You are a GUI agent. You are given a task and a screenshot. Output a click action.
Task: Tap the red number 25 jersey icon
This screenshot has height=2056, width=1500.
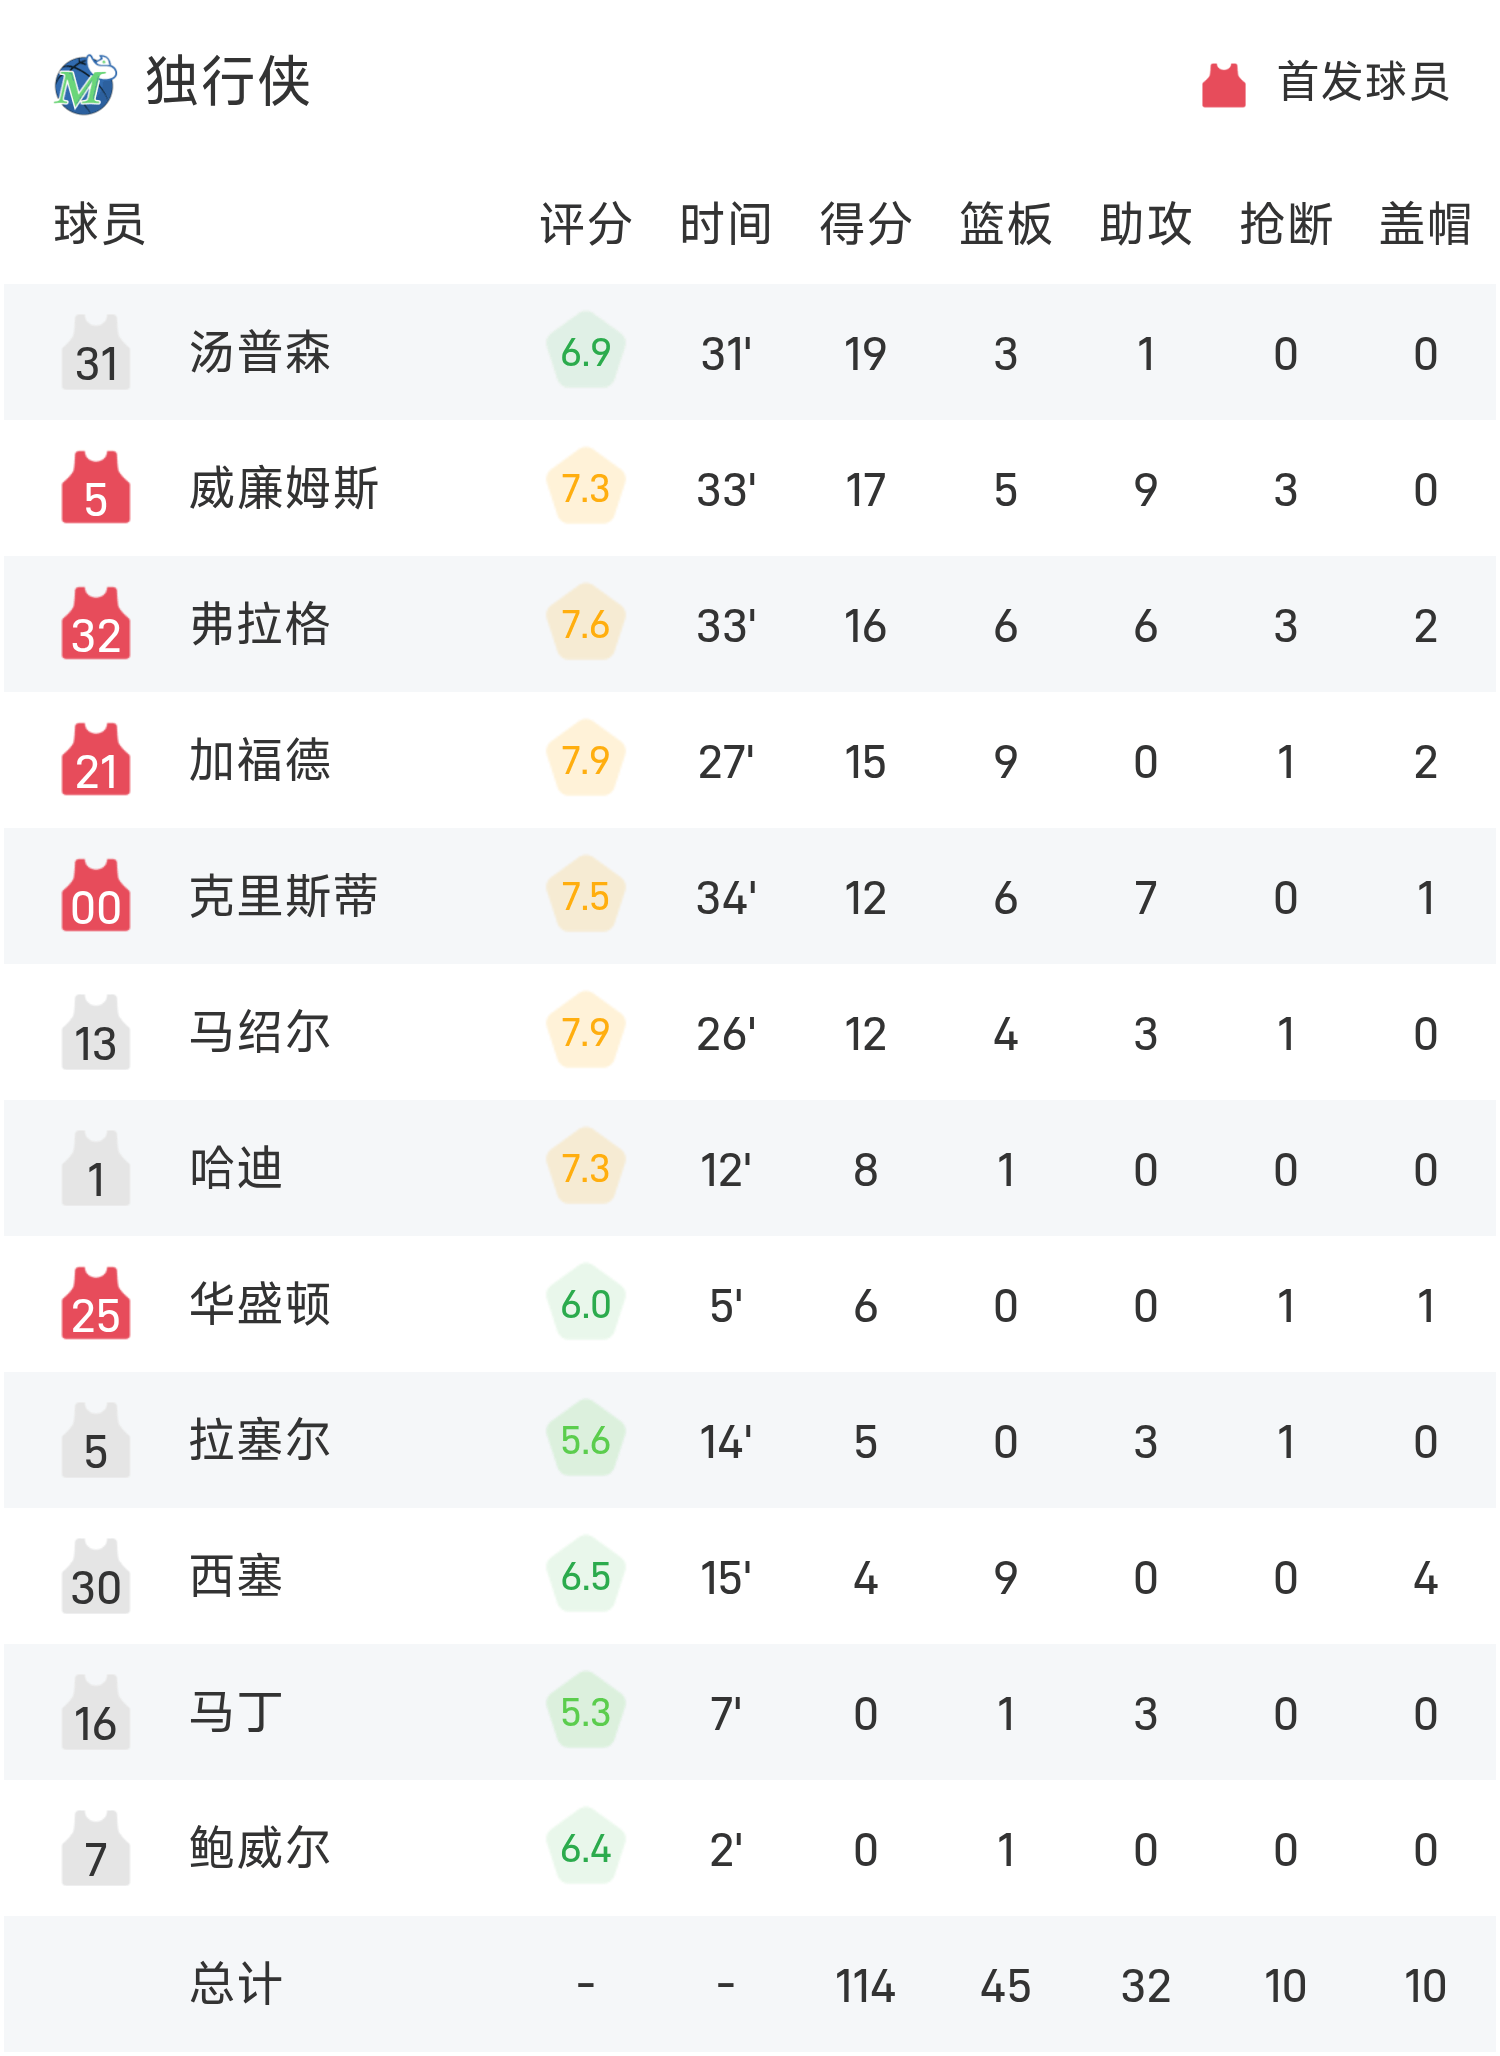(96, 1305)
